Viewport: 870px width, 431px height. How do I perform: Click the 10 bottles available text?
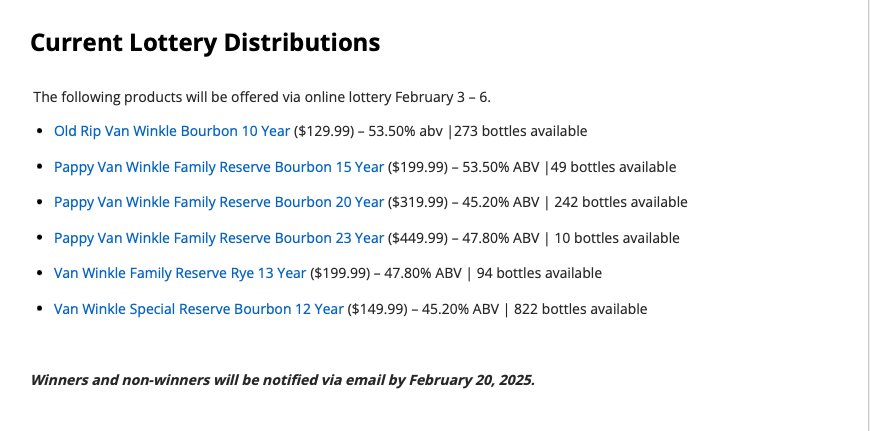pyautogui.click(x=617, y=238)
